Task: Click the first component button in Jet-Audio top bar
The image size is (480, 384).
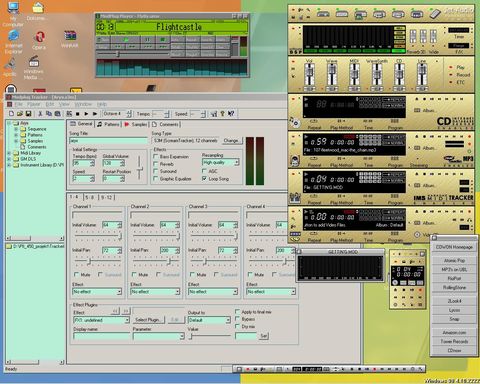Action: tap(323, 14)
